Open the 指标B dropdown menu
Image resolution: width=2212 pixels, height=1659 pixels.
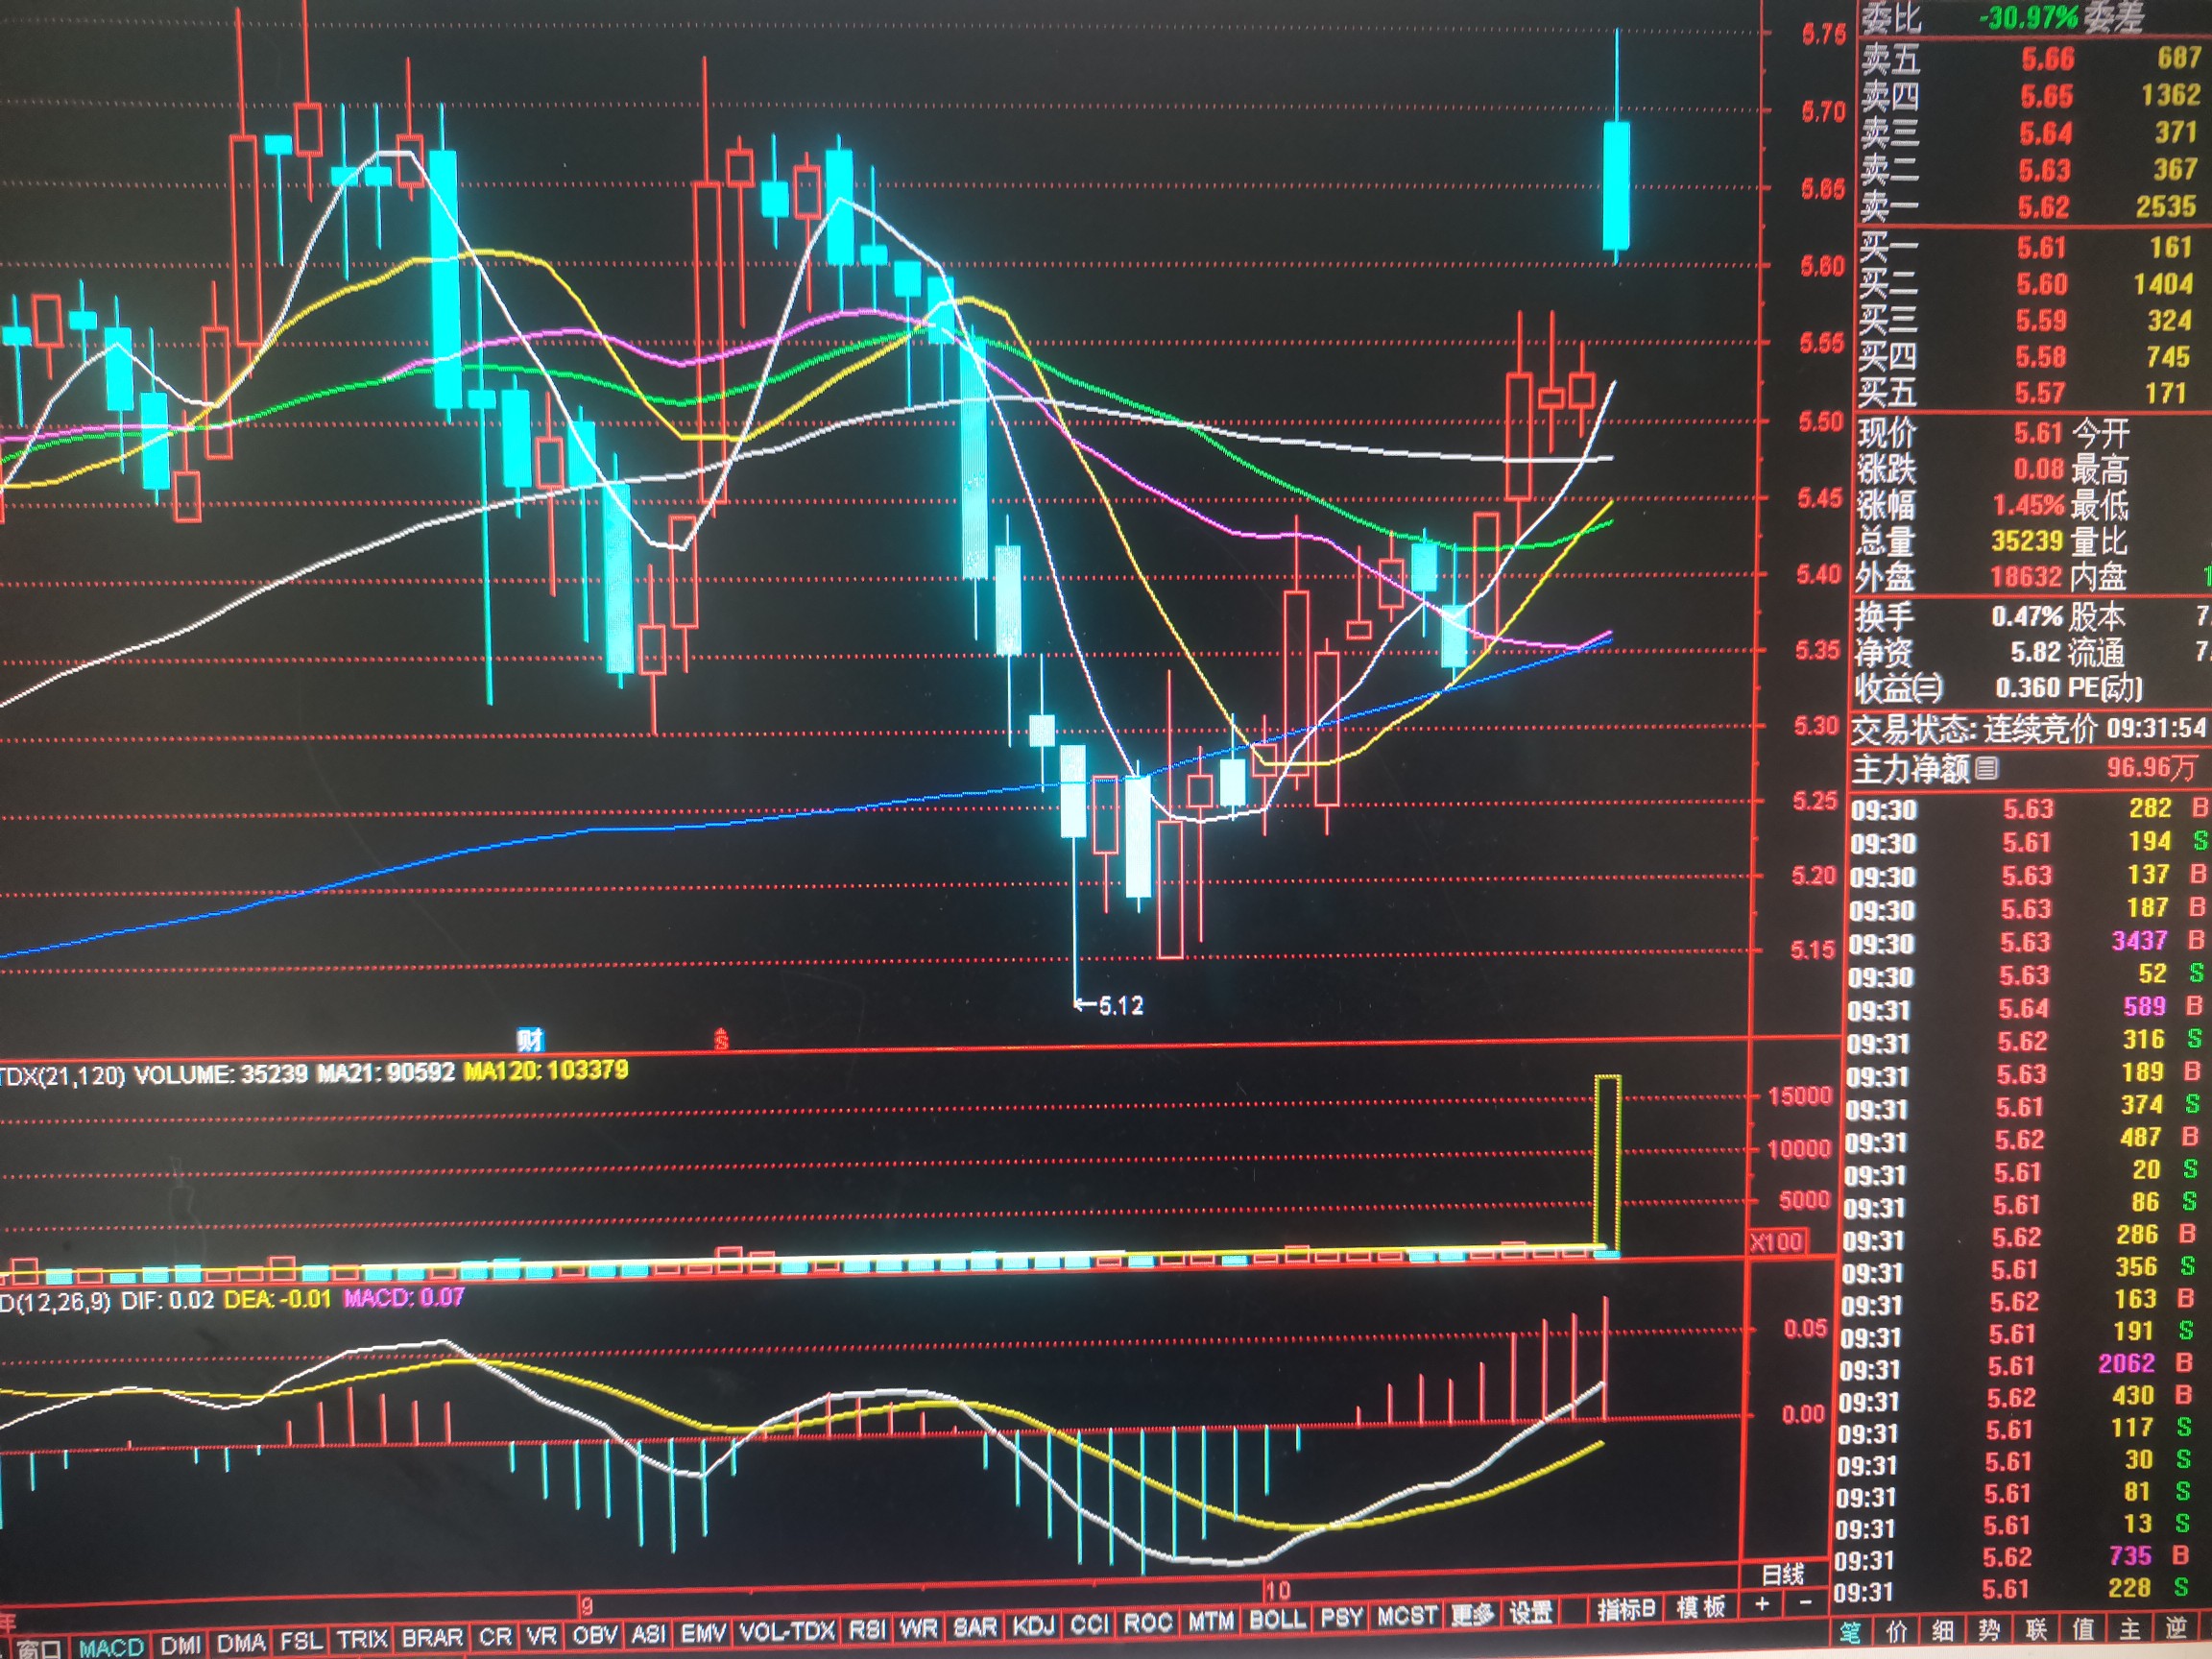(x=1625, y=1608)
